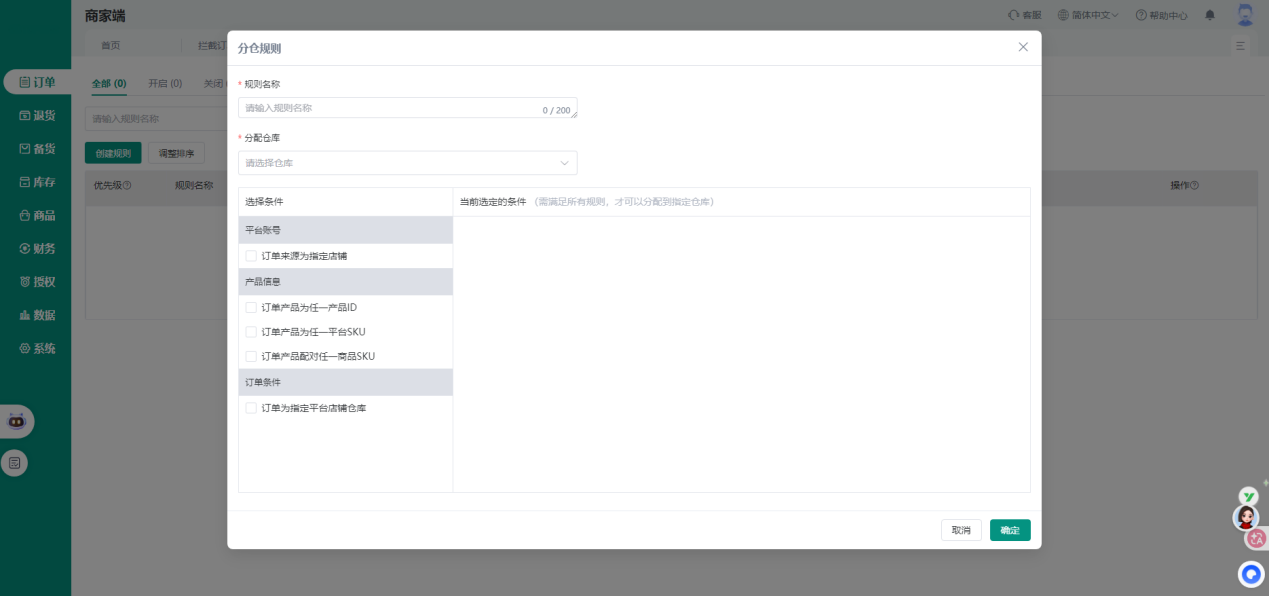Click the user avatar in top right
This screenshot has height=596, width=1269.
[1245, 15]
